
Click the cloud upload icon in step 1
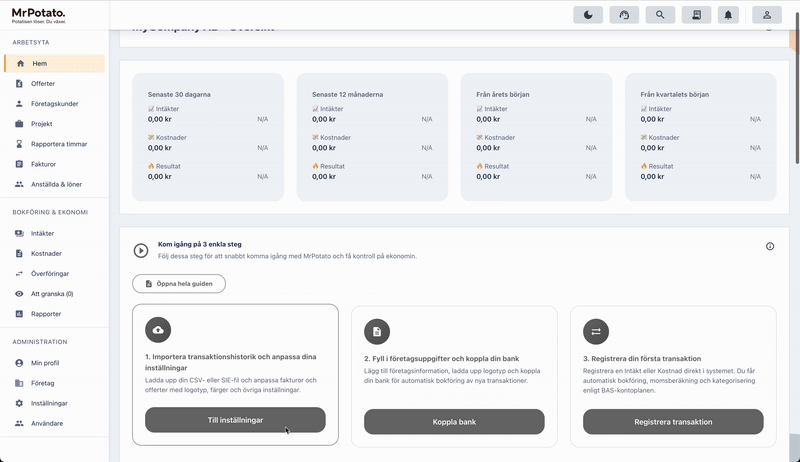pos(157,331)
